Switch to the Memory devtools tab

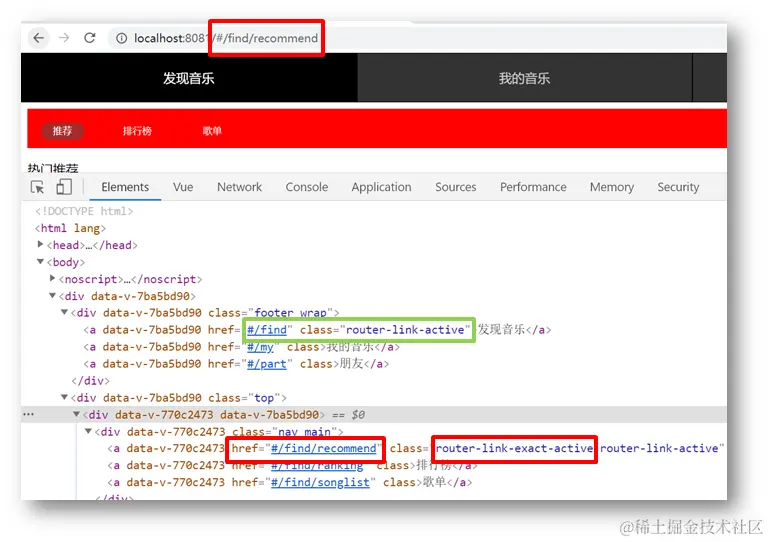point(612,187)
